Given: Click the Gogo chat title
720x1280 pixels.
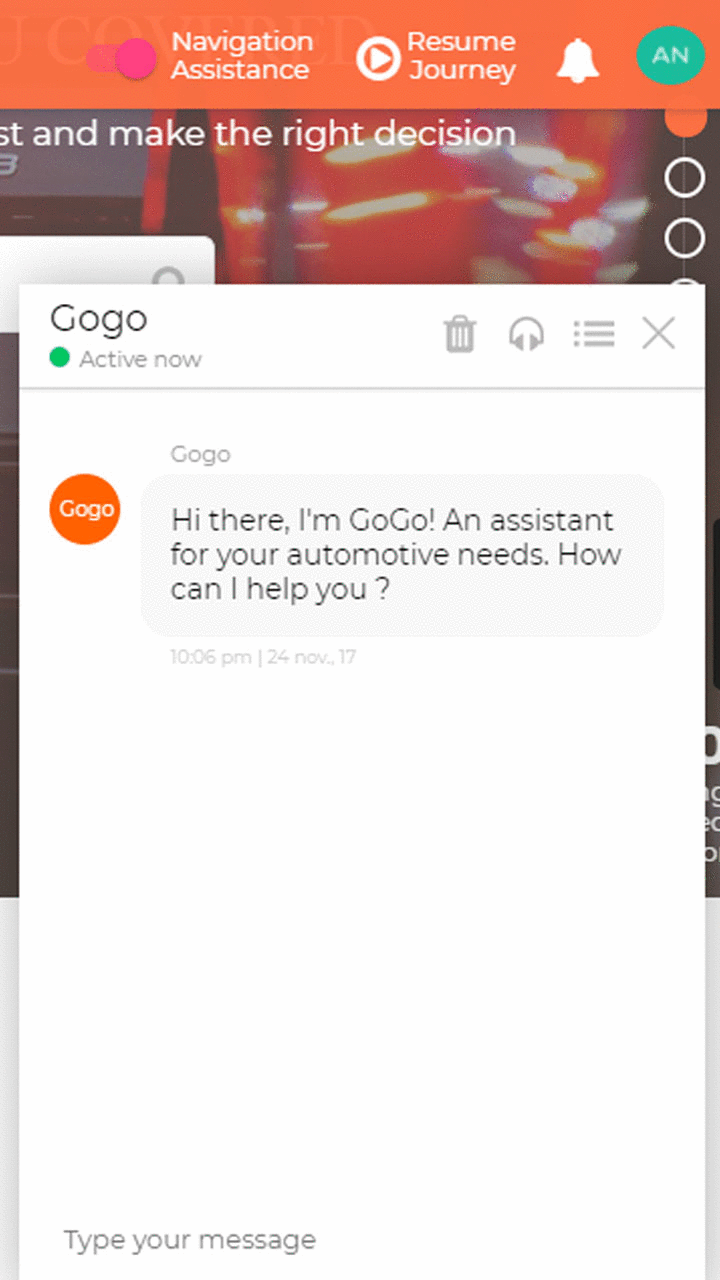Looking at the screenshot, I should 99,319.
